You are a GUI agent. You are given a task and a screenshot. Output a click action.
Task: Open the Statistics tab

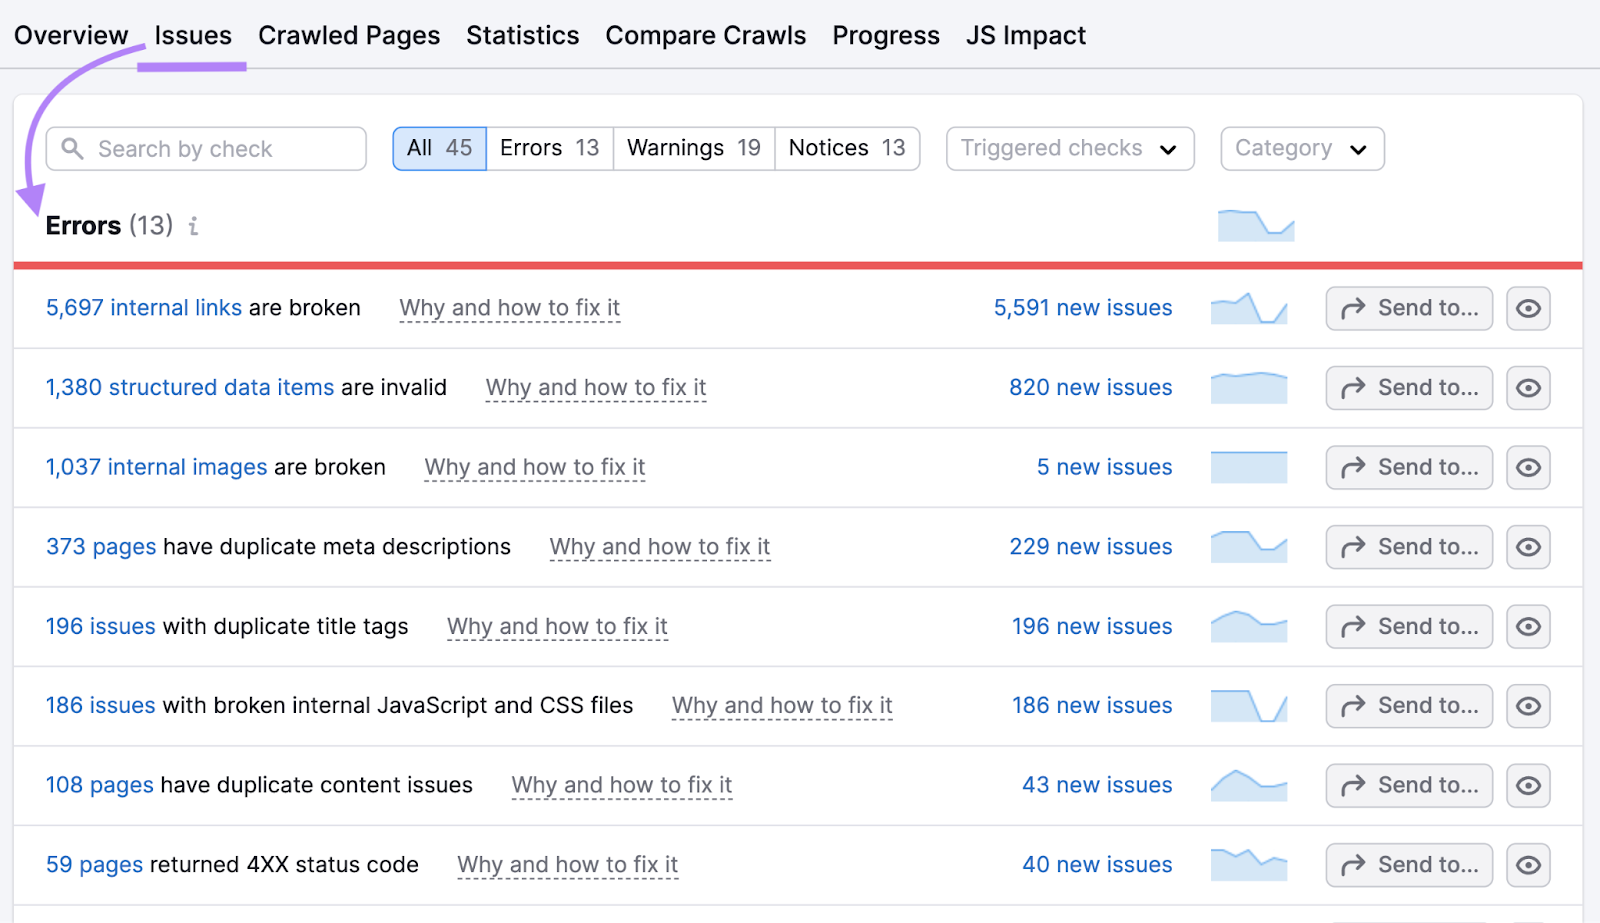(x=523, y=36)
